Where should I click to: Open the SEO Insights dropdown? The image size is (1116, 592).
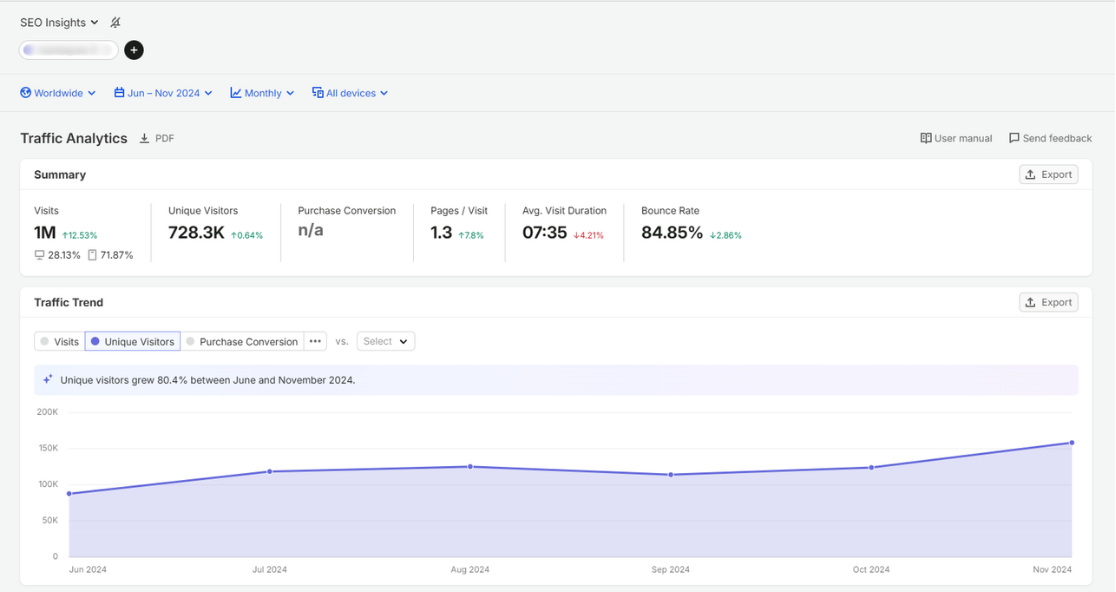pyautogui.click(x=59, y=23)
